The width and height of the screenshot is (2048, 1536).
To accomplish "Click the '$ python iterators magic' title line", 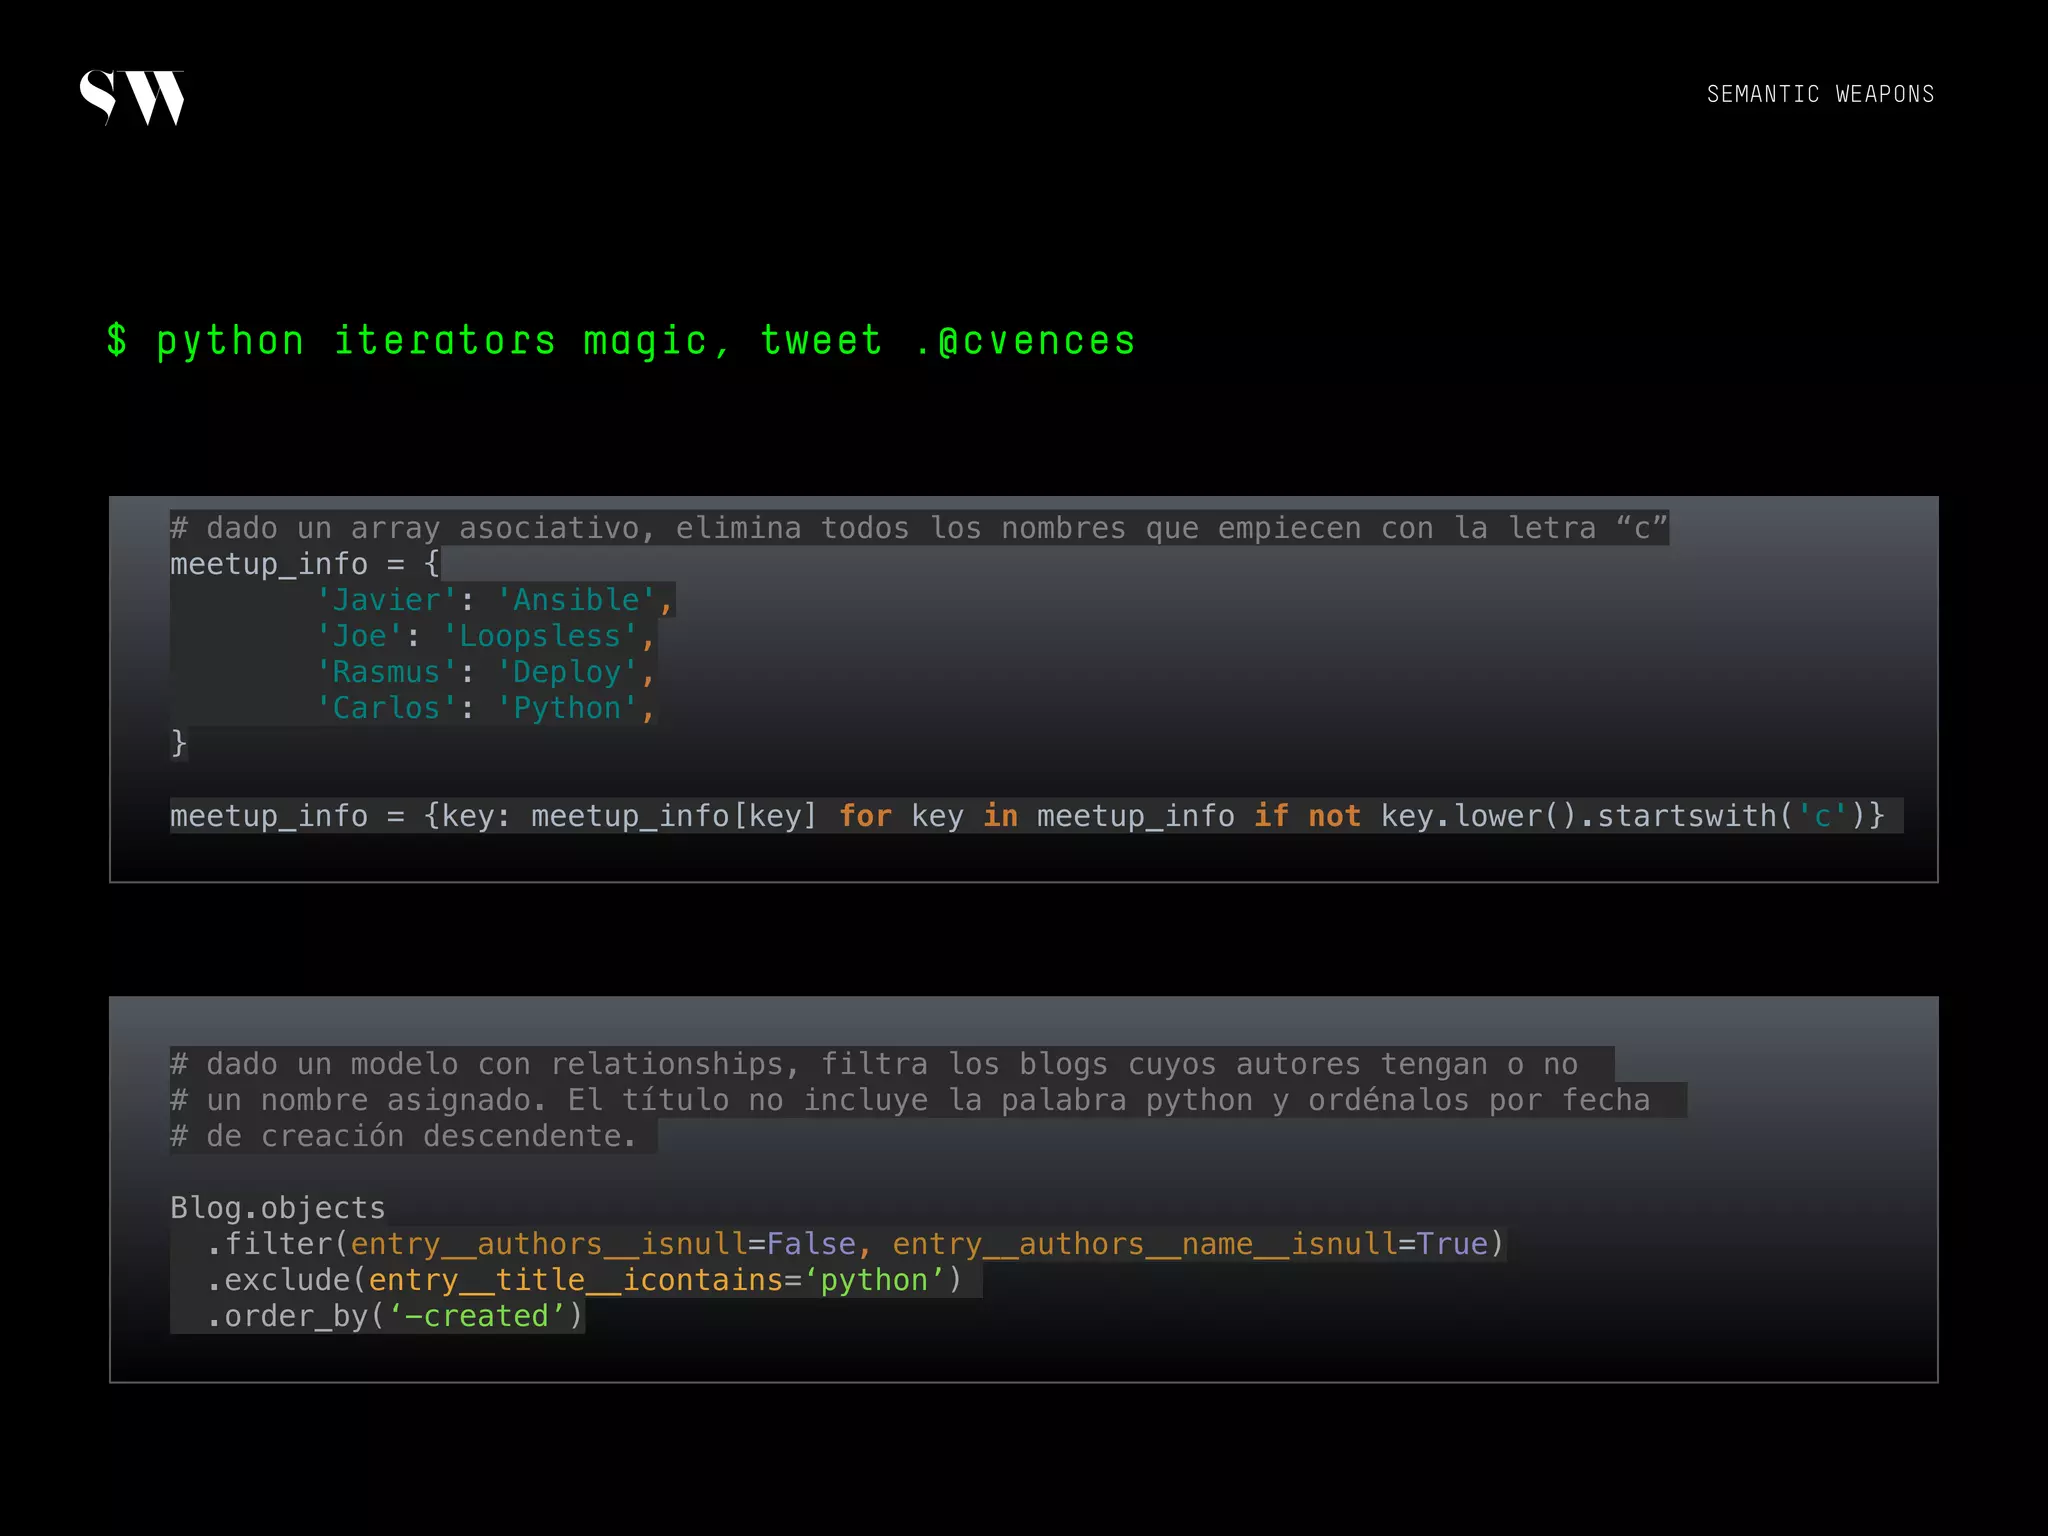I will click(621, 341).
